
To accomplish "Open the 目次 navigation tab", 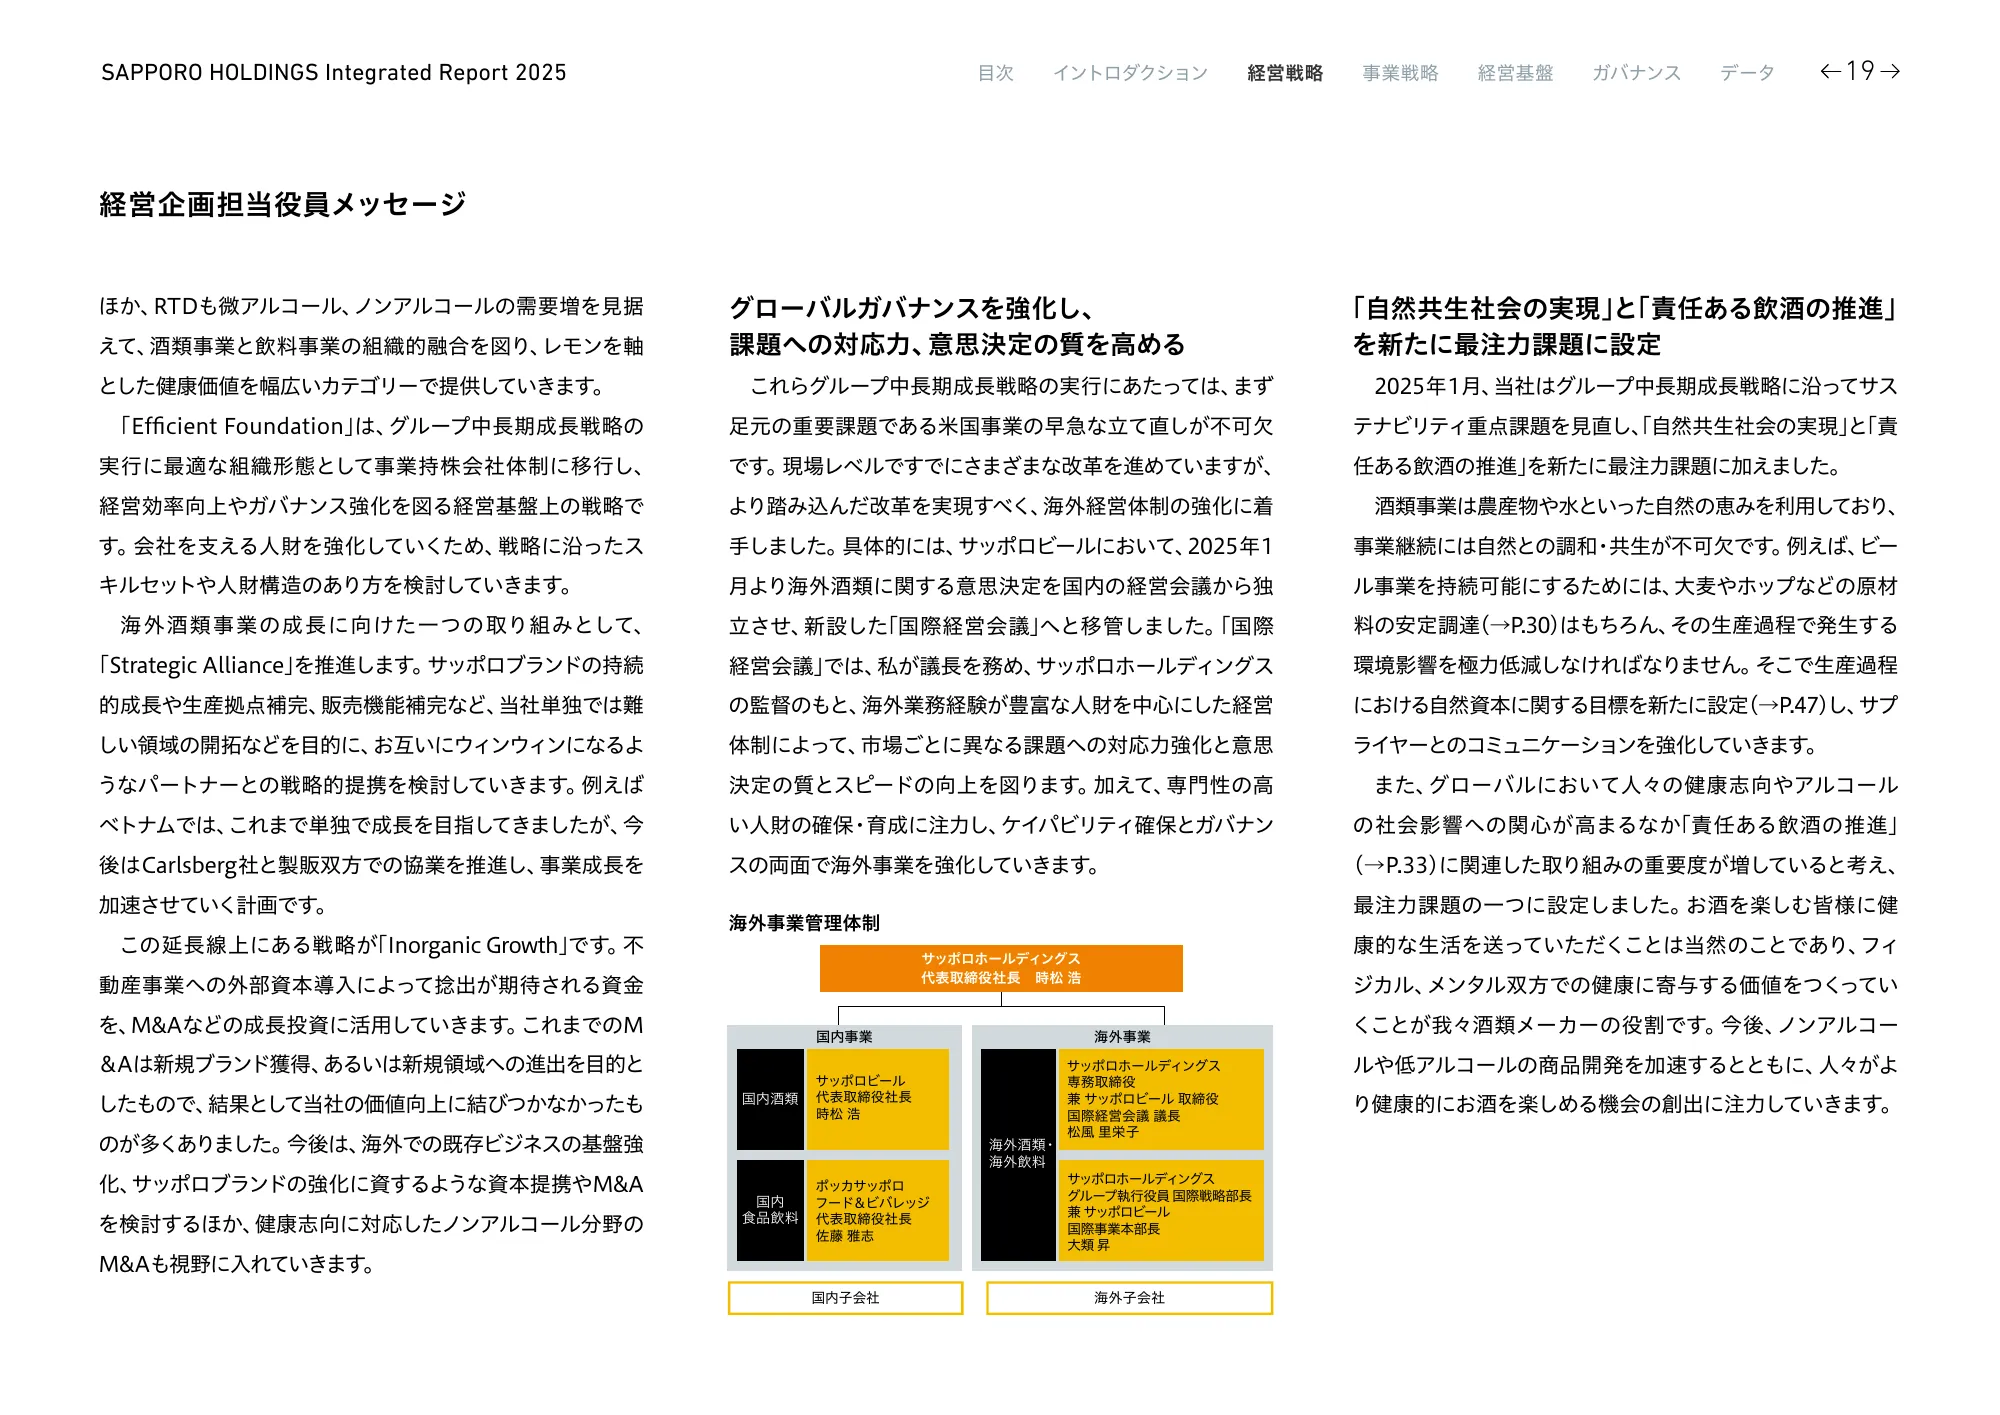I will [x=995, y=73].
